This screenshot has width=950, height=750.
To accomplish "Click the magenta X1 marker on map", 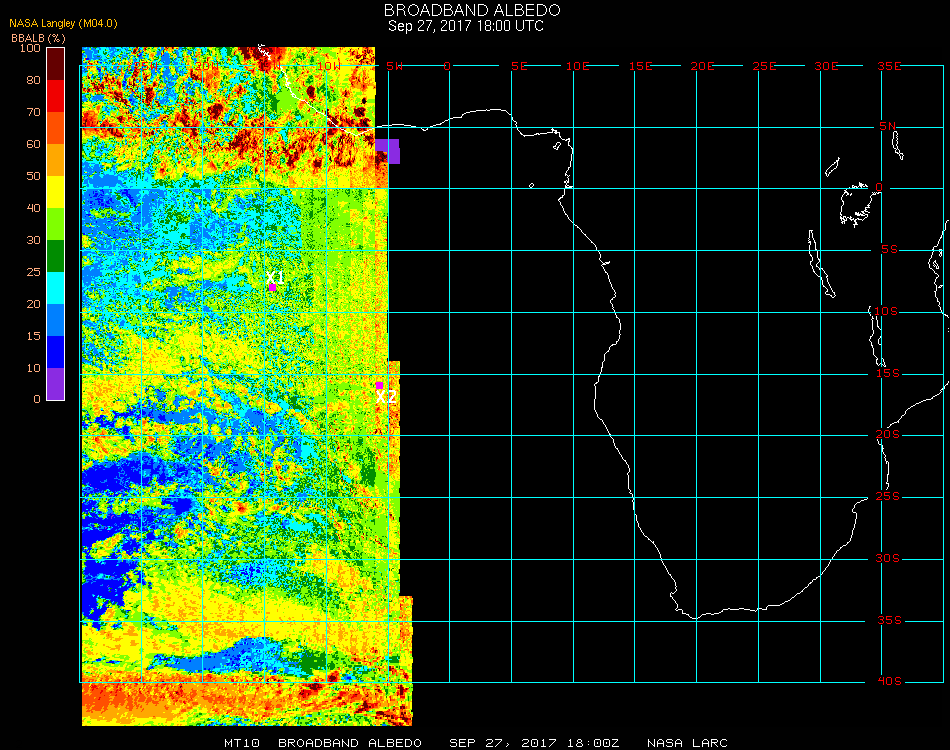I will tap(273, 287).
